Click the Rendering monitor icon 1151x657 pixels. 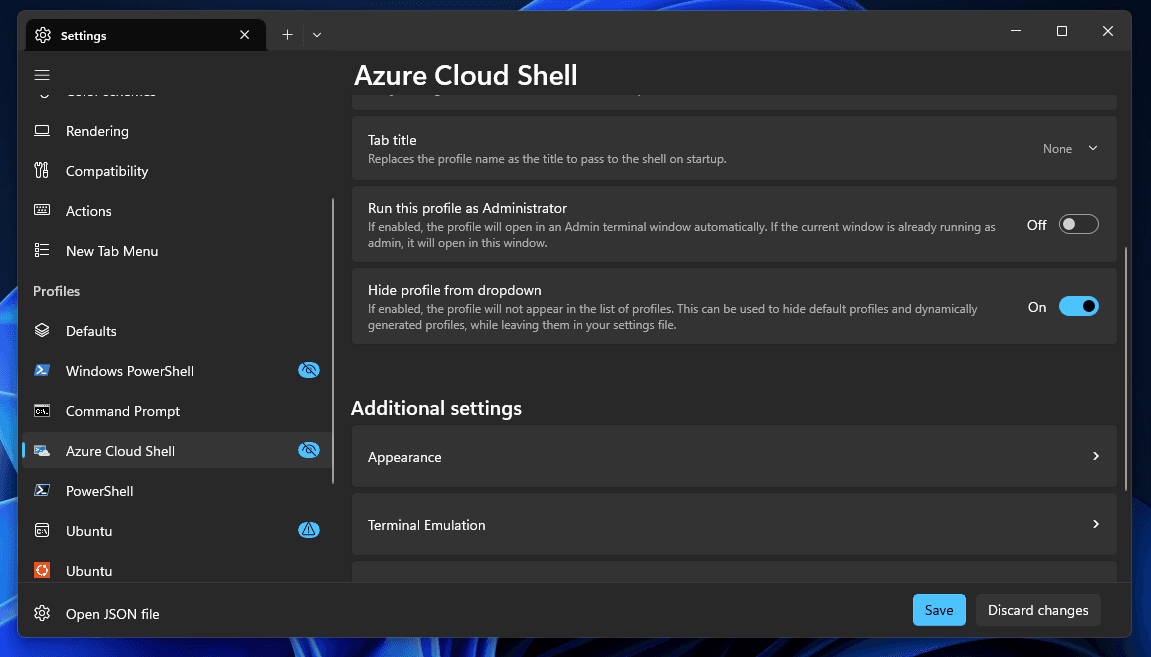tap(42, 131)
